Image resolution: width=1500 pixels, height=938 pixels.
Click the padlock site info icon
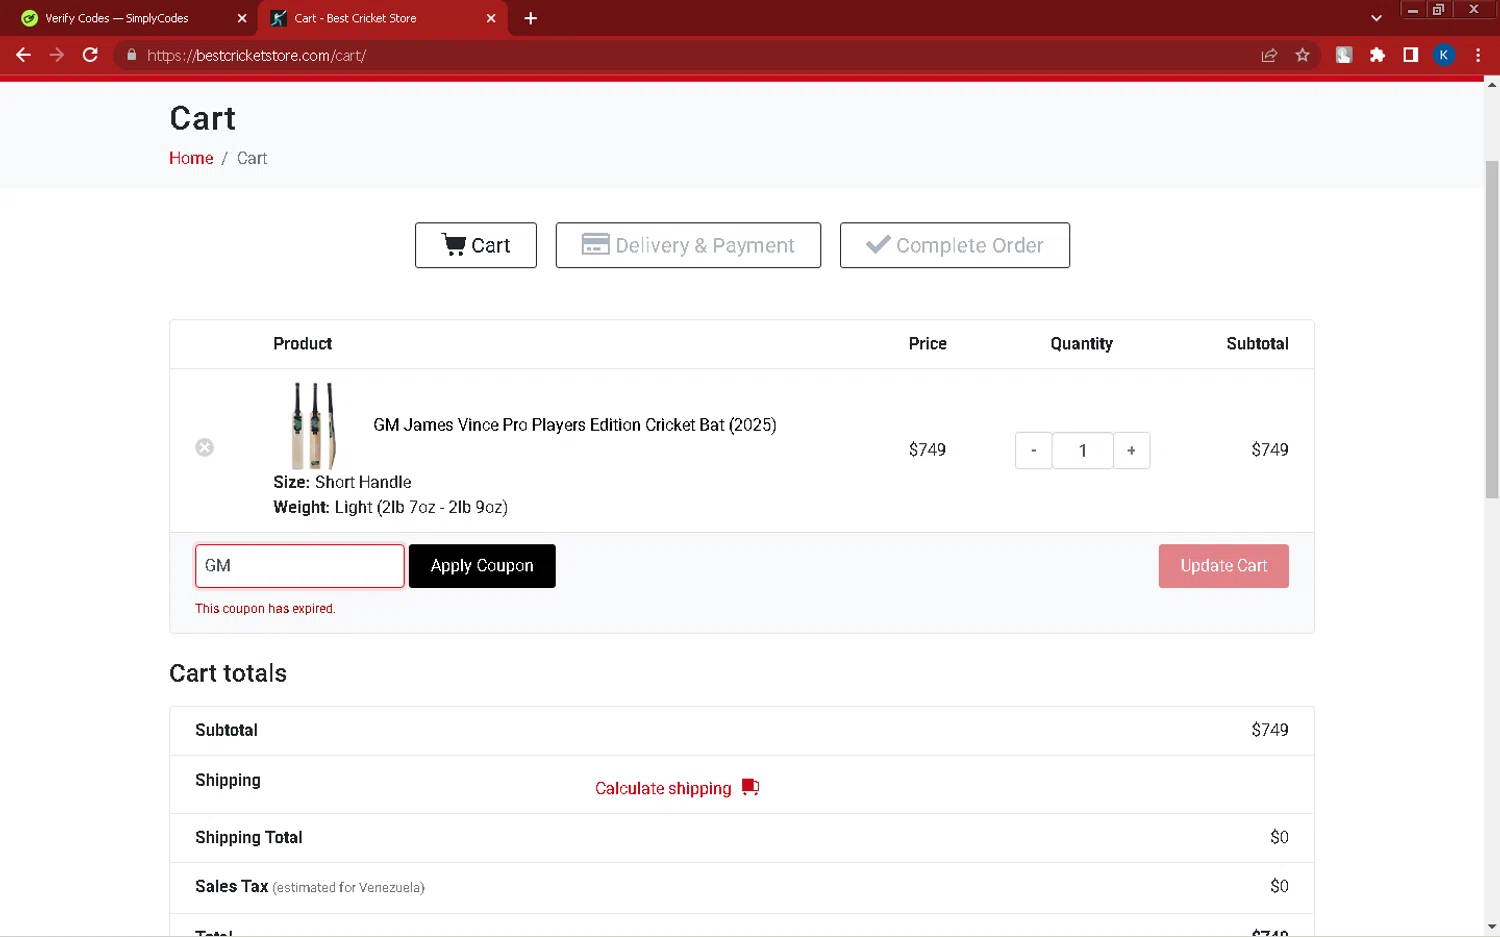coord(131,55)
